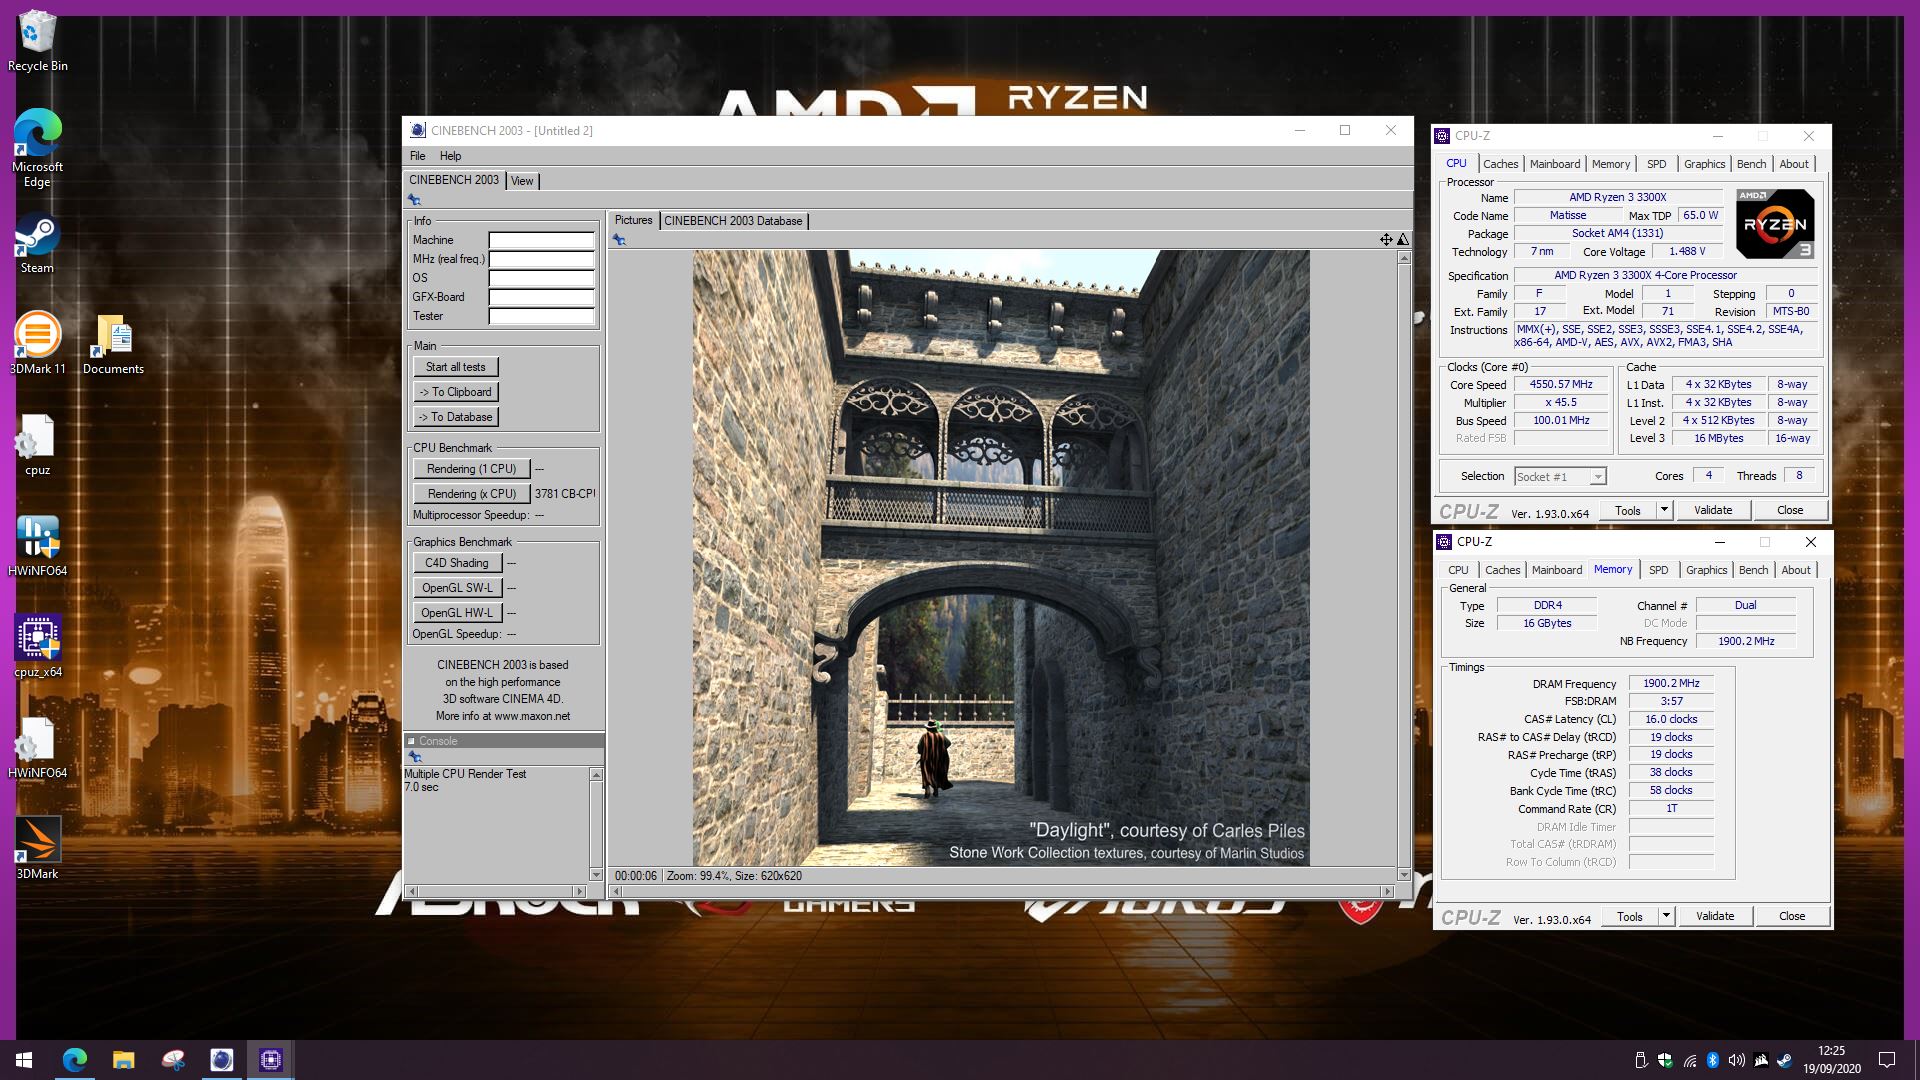Open the Graphics tab in bottom CPU-Z window
Screen dimensions: 1920x1080
pyautogui.click(x=1706, y=570)
